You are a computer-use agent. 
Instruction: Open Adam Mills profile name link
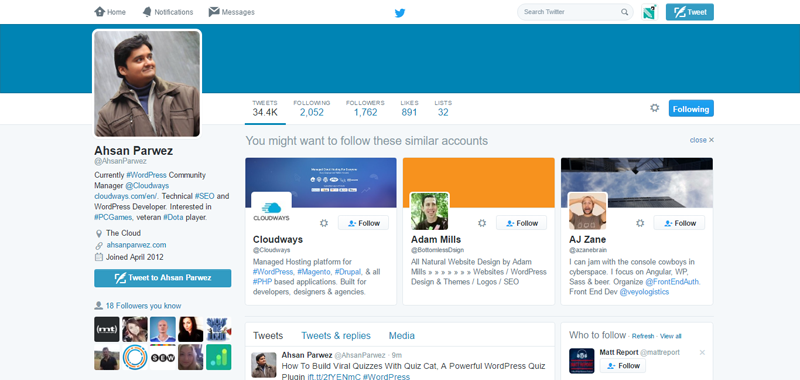pos(436,239)
